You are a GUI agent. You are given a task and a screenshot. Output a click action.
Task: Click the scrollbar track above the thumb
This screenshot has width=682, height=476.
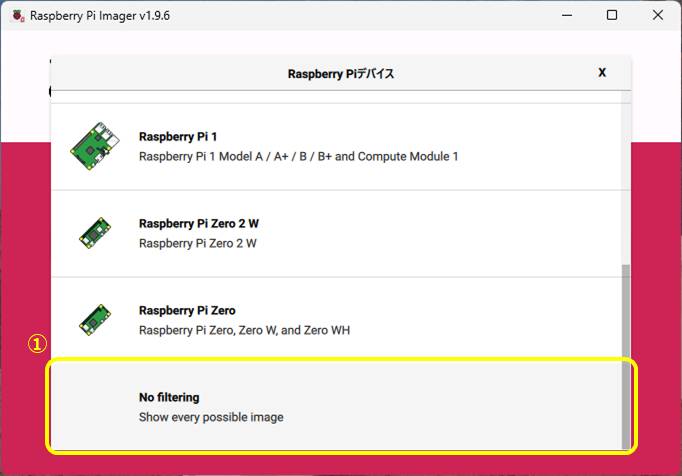[626, 180]
